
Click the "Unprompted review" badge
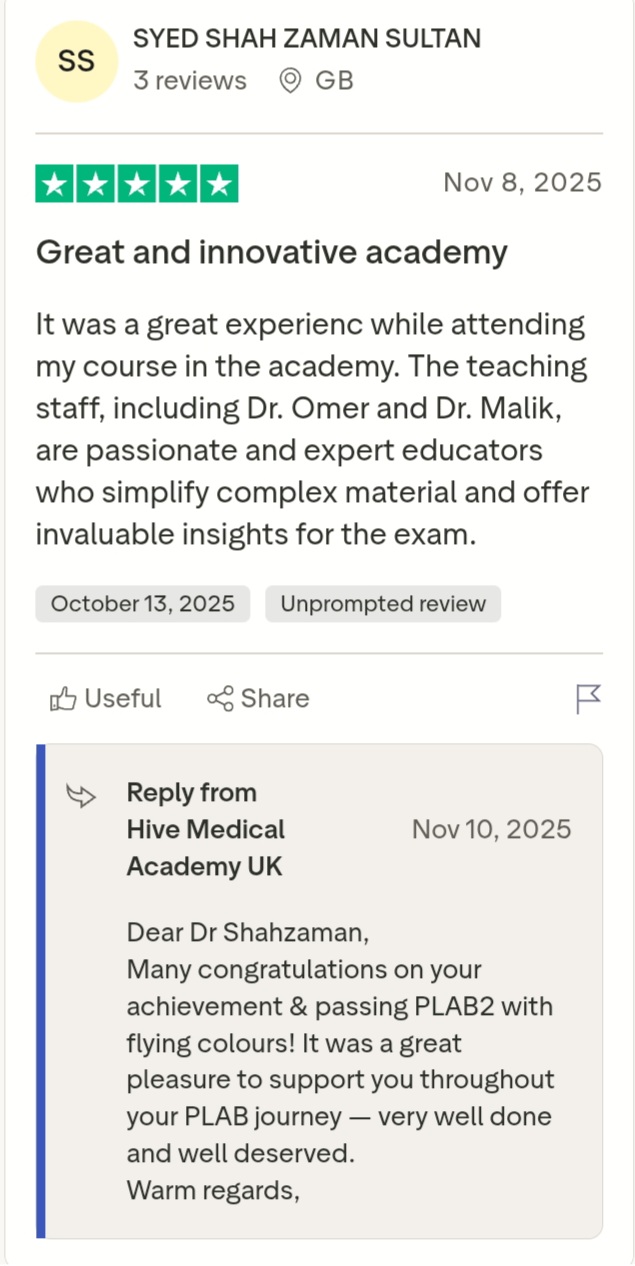click(x=383, y=604)
